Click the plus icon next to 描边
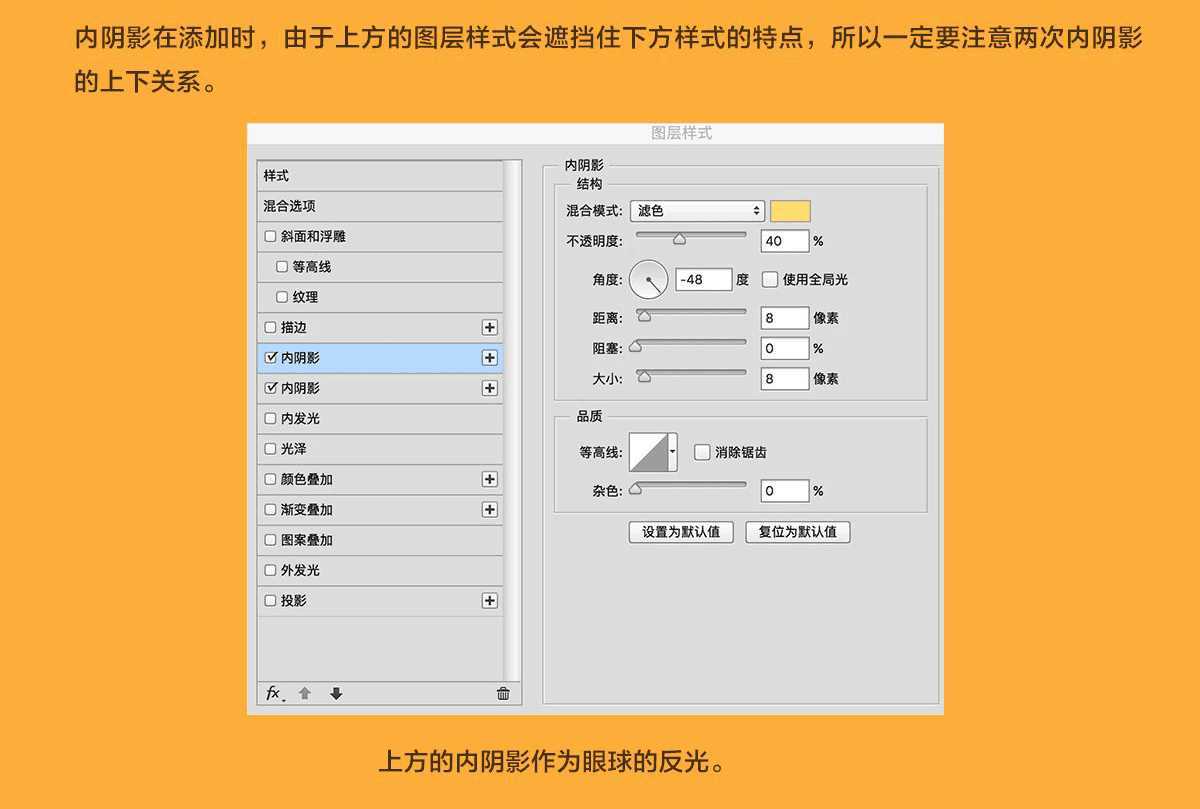This screenshot has width=1200, height=809. click(x=489, y=327)
